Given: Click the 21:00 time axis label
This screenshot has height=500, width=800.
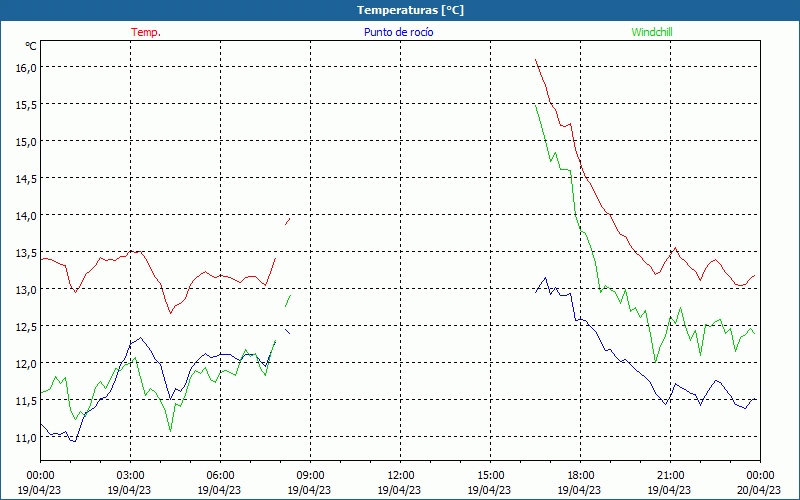Looking at the screenshot, I should (670, 476).
